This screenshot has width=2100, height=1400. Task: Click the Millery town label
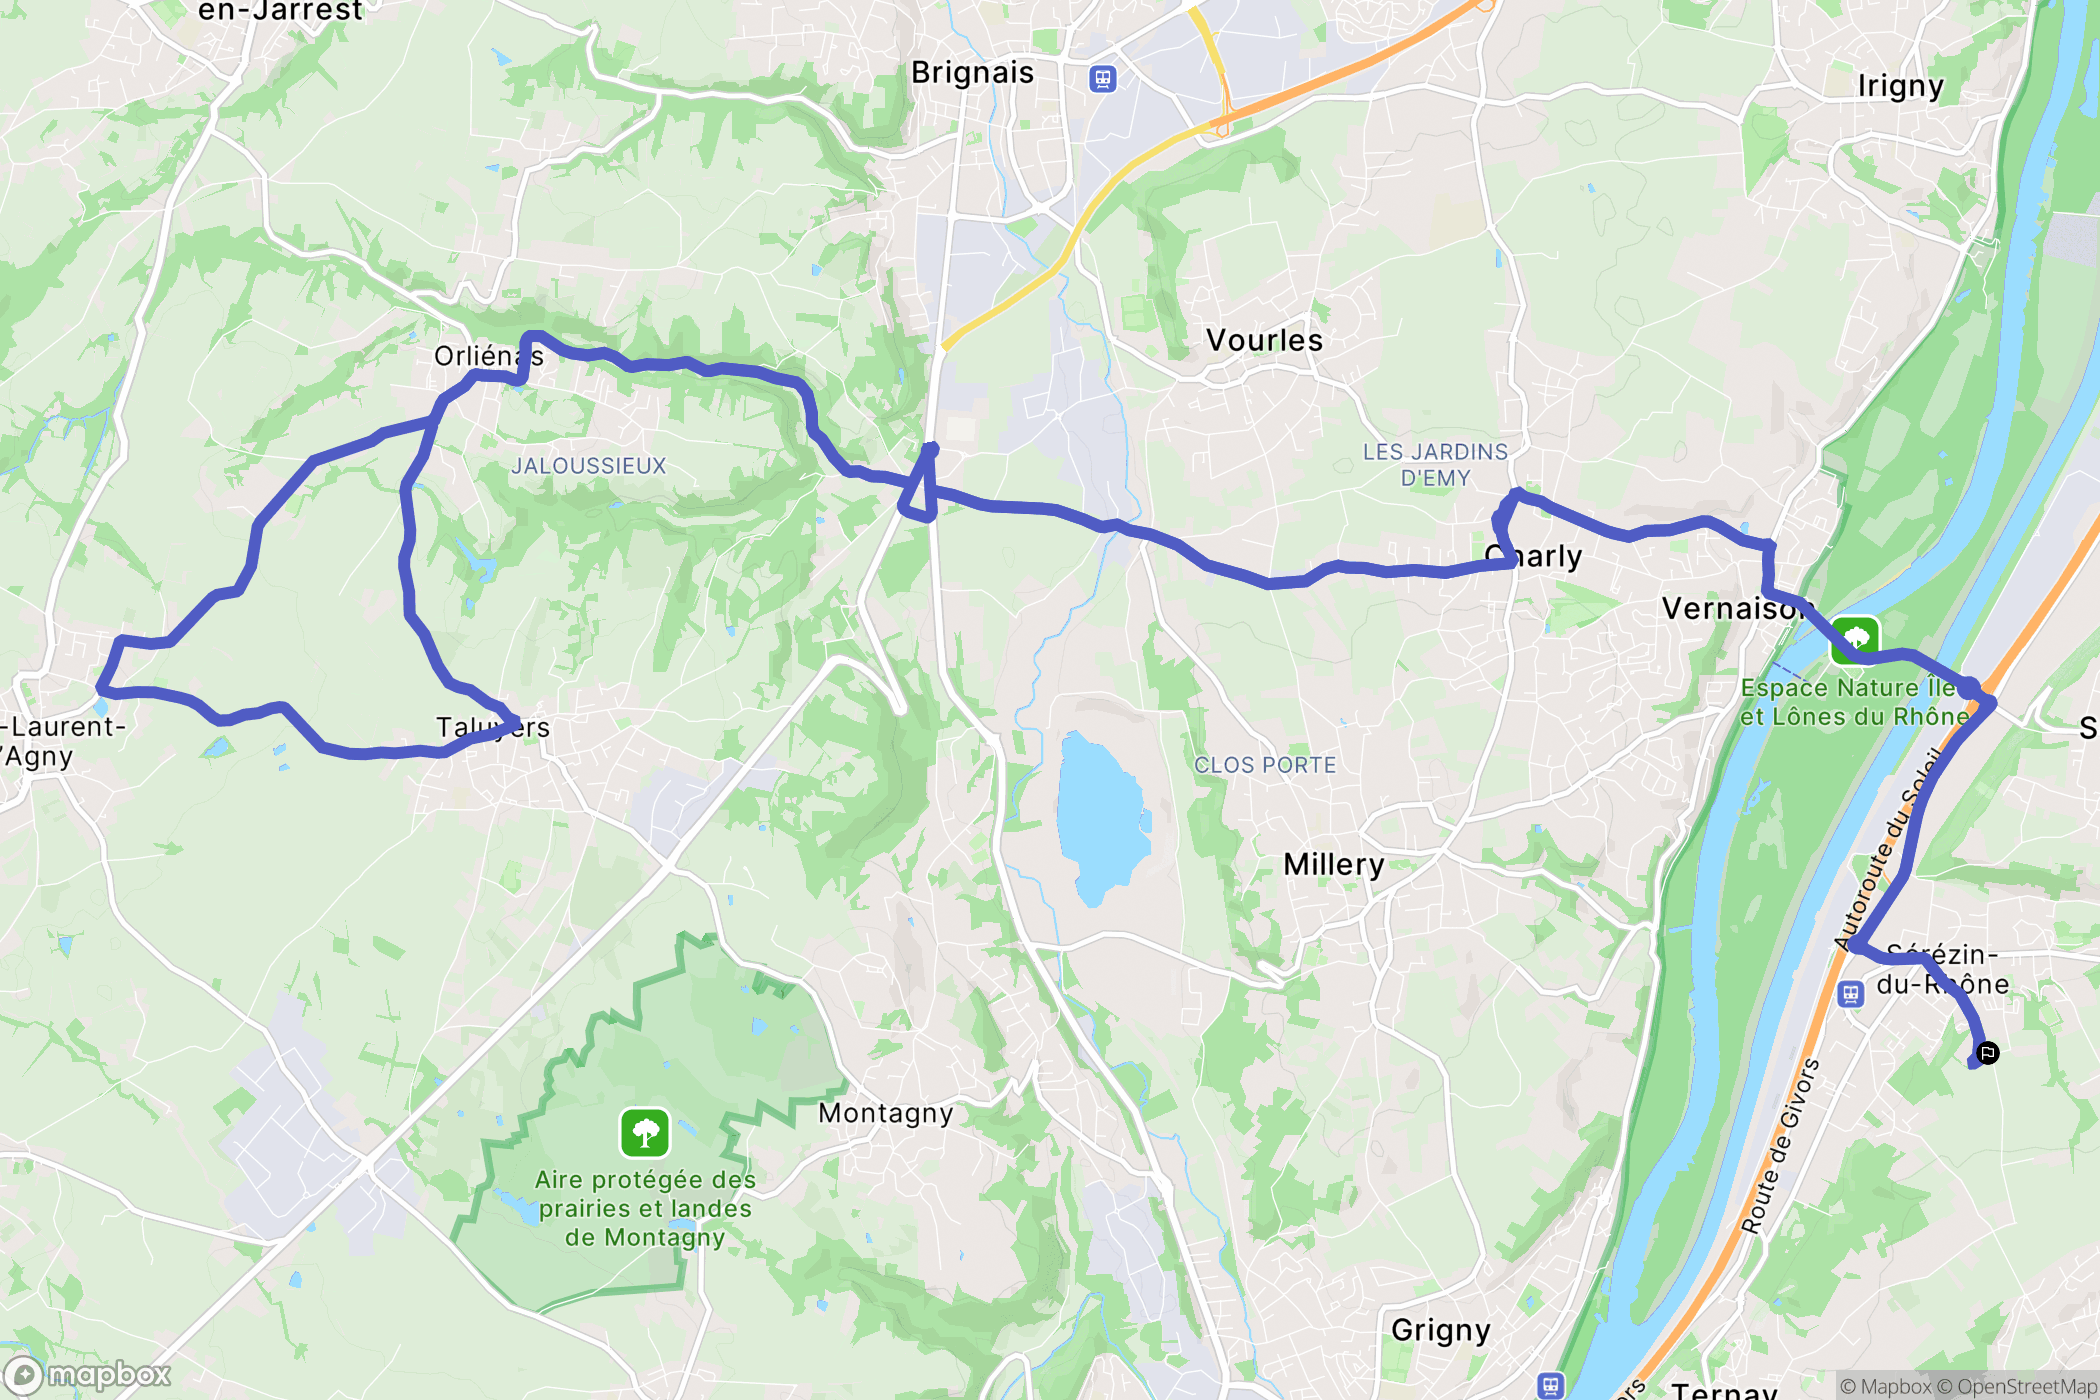(x=1334, y=864)
